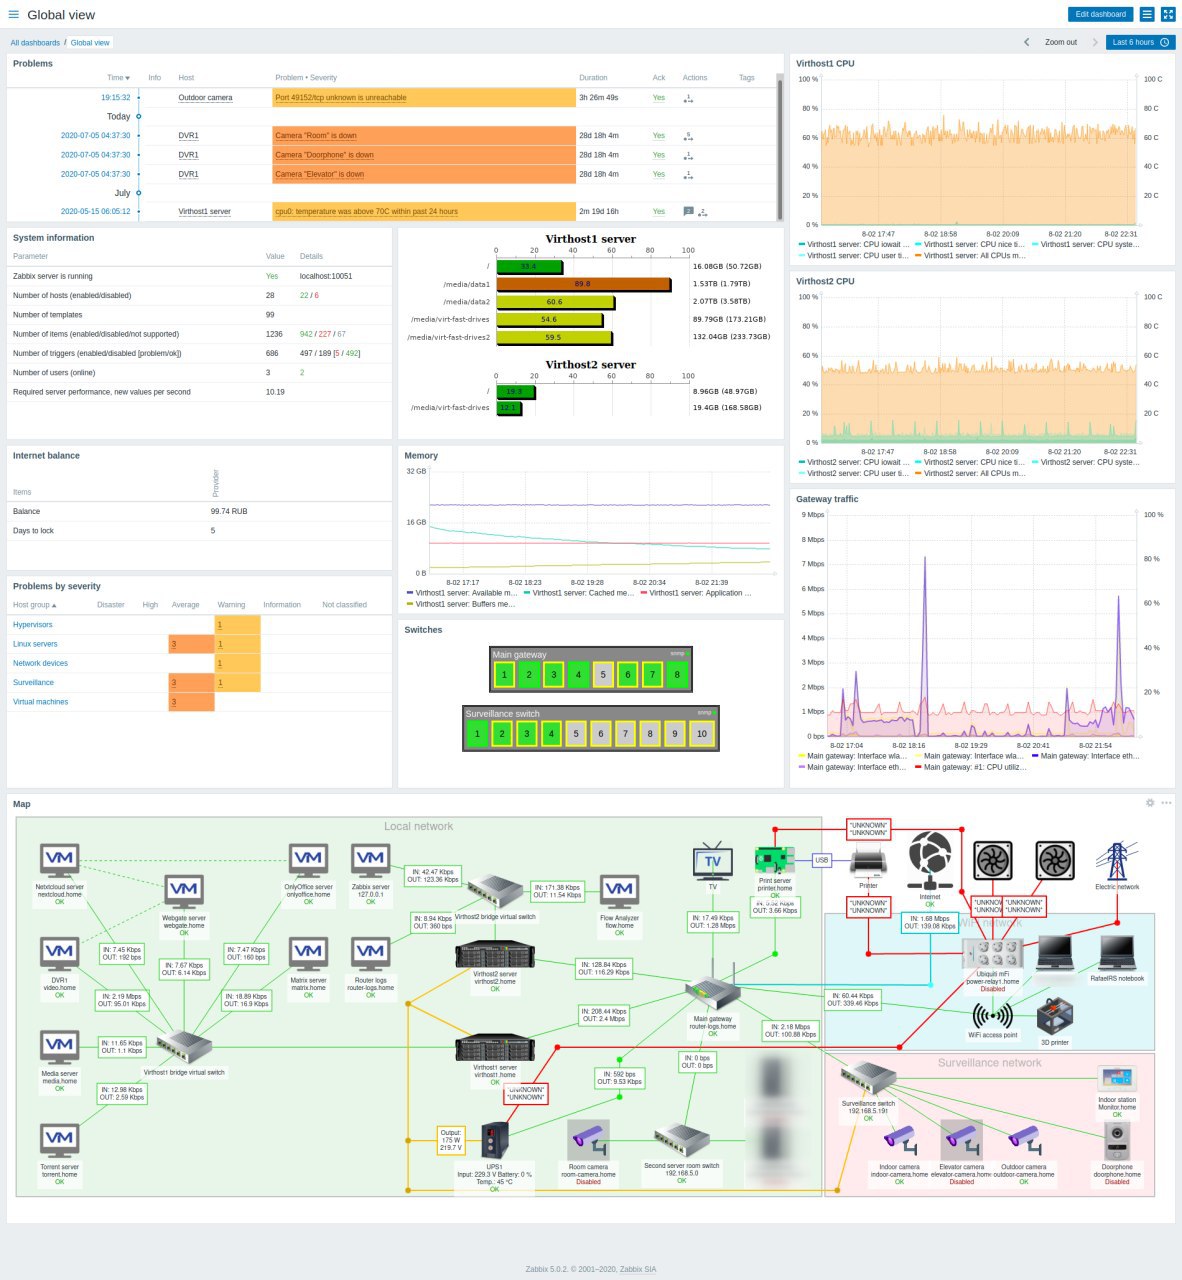The height and width of the screenshot is (1280, 1182).
Task: Click the Virthost1 bridge virtual switch icon
Action: pyautogui.click(x=184, y=1047)
